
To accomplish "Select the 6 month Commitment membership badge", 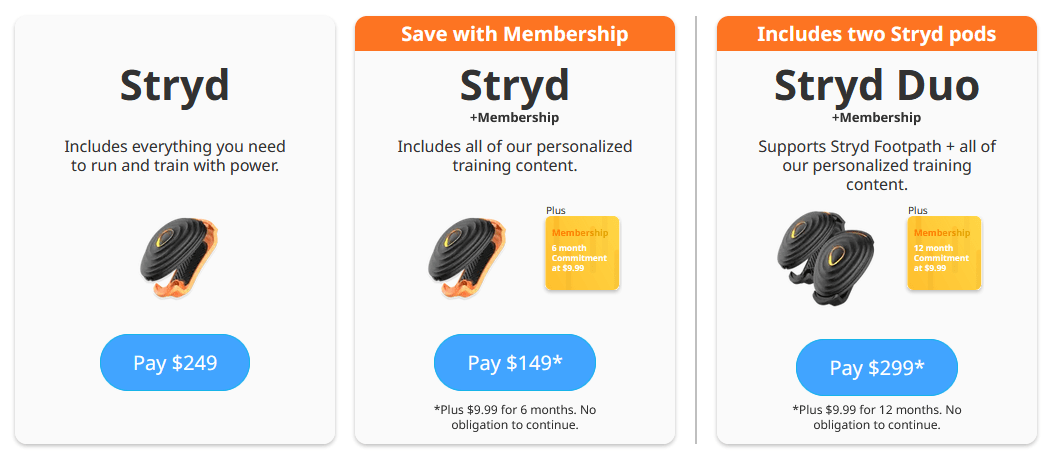I will (x=583, y=253).
